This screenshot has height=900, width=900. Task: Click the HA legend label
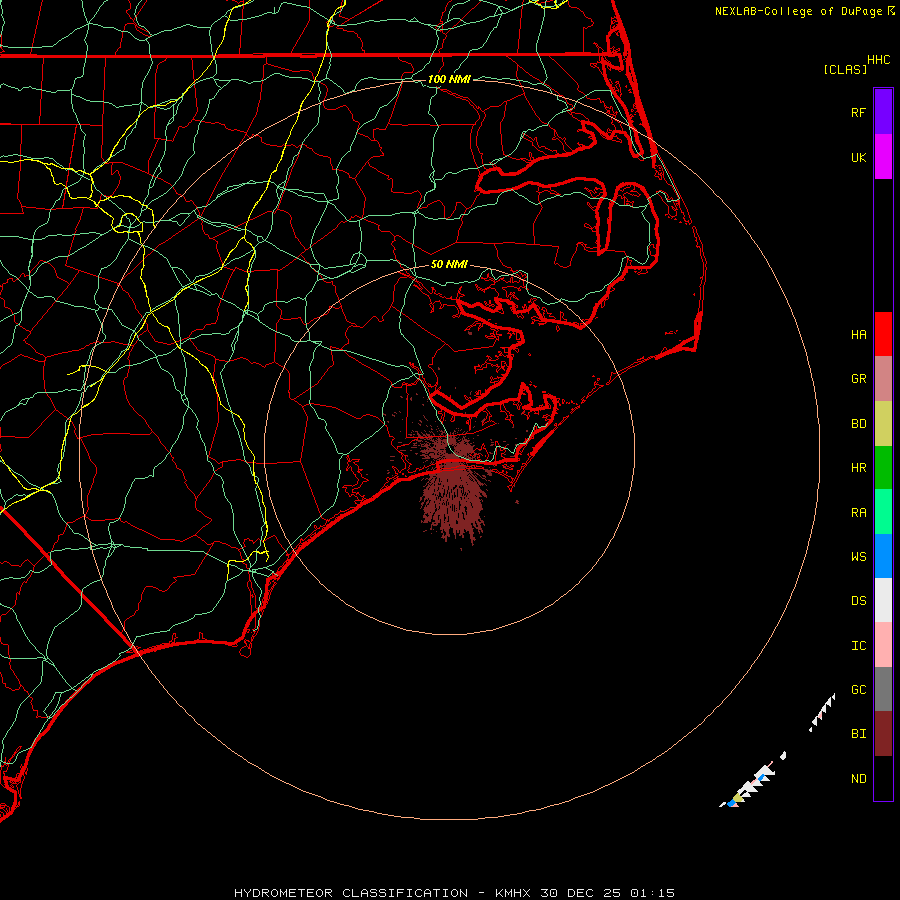point(858,335)
